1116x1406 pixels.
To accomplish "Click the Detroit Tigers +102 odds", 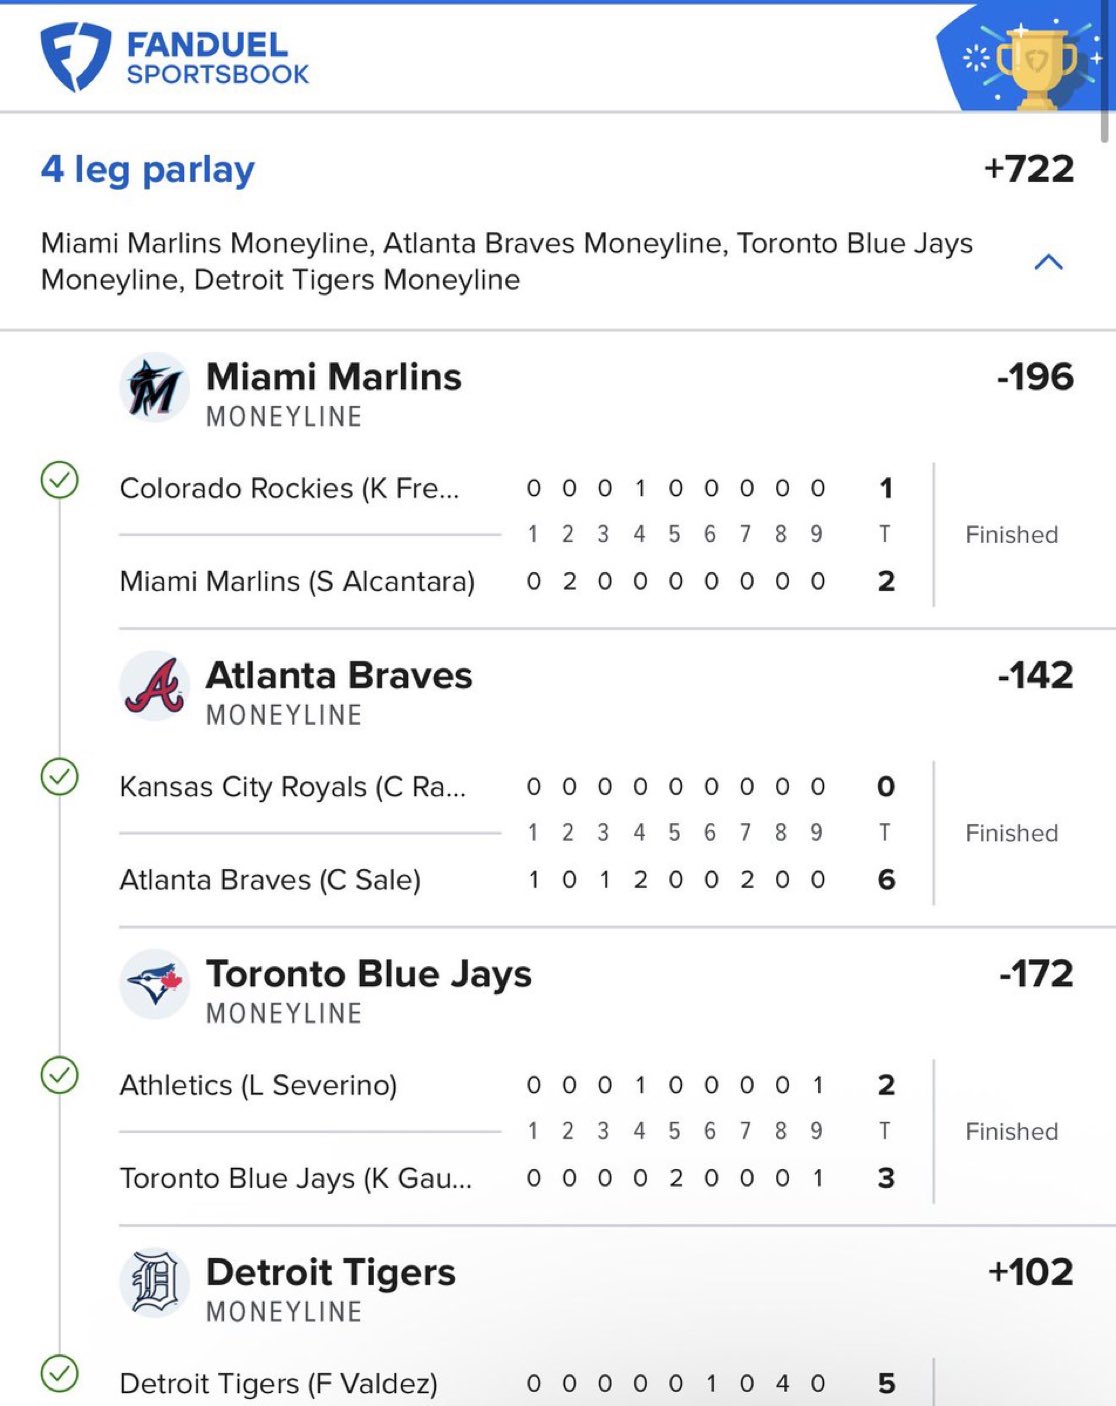I will [x=1030, y=1272].
